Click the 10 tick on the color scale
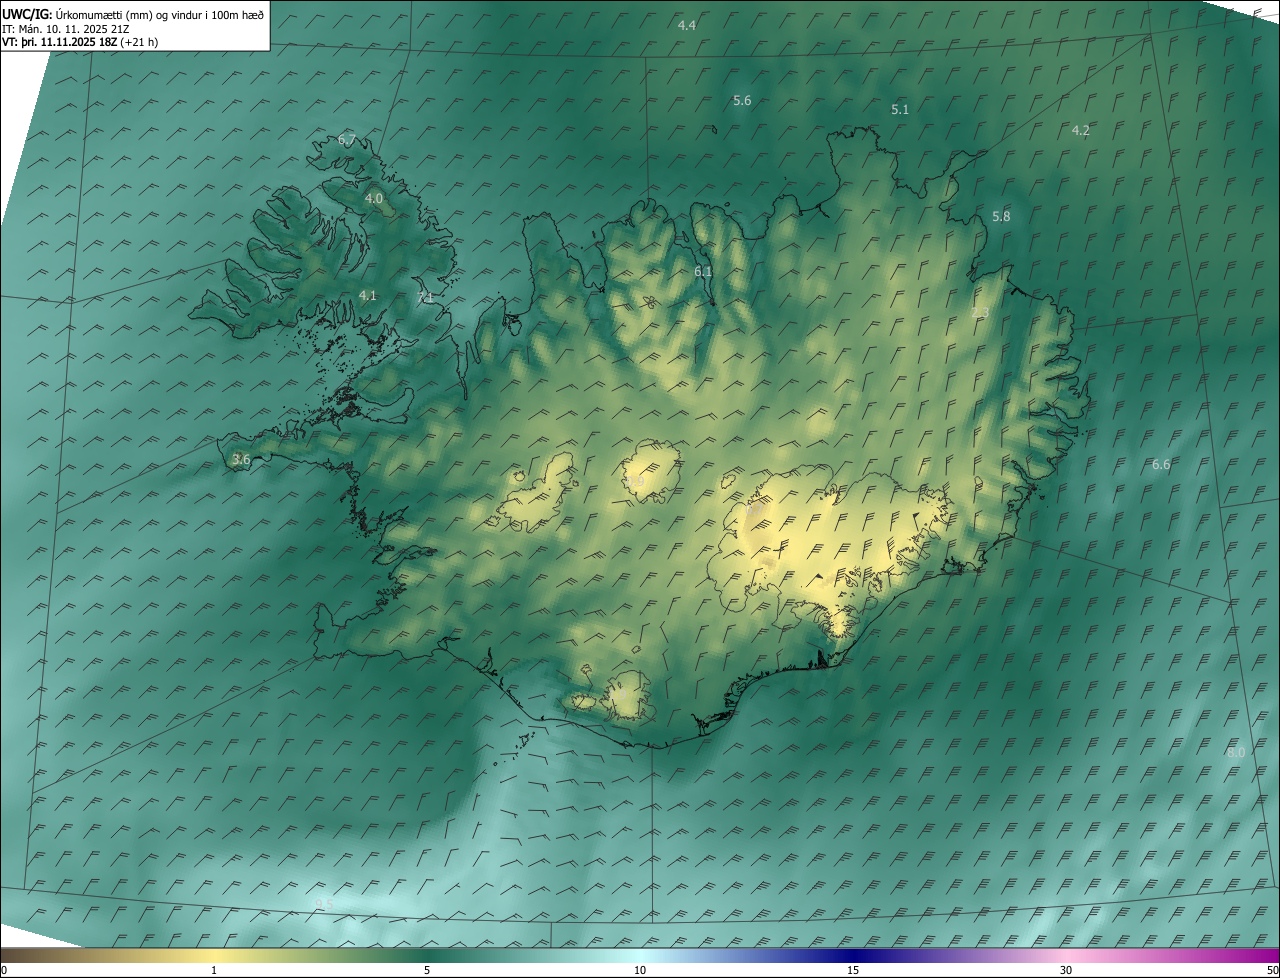Screen dimensions: 1280x978 [x=640, y=971]
